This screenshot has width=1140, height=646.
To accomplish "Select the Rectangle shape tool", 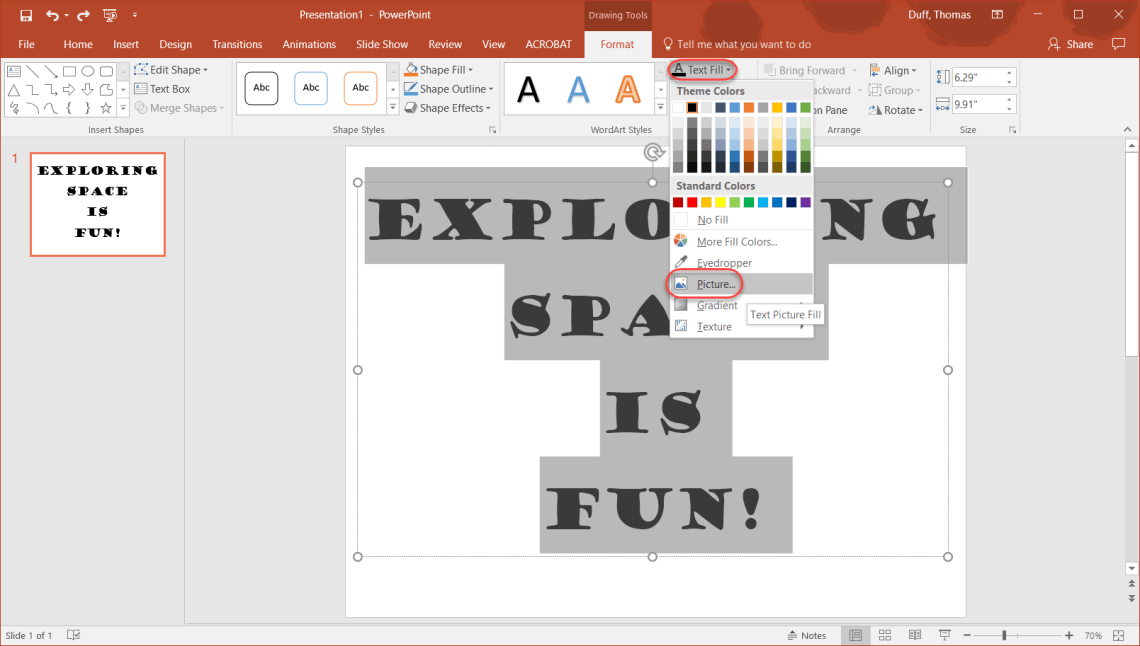I will tap(70, 71).
